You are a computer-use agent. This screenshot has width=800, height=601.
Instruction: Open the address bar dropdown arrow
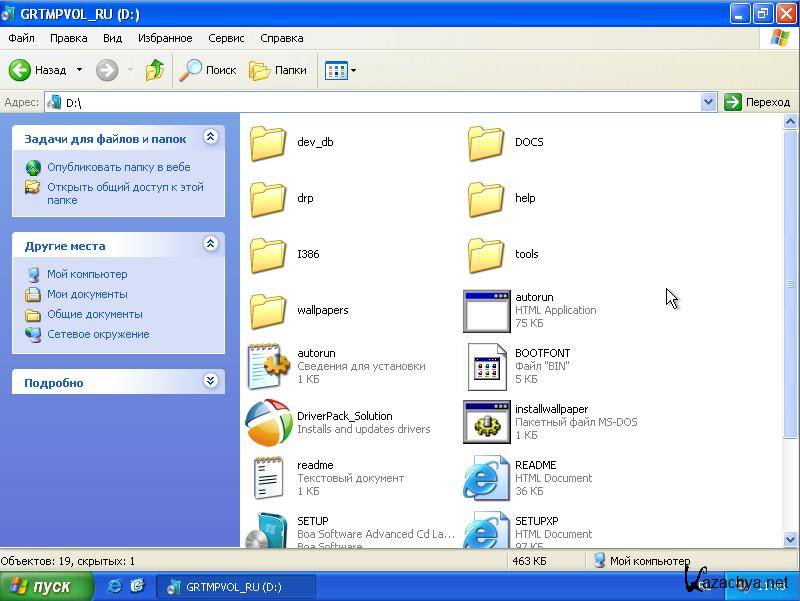[708, 102]
